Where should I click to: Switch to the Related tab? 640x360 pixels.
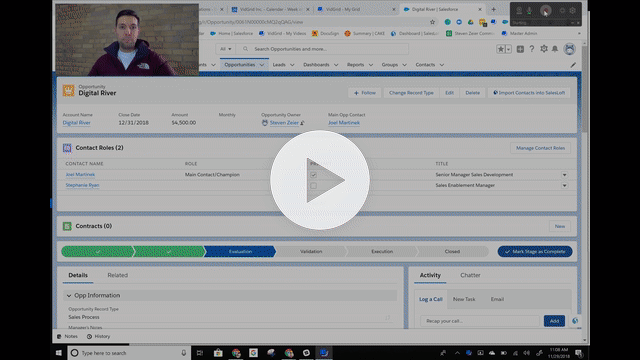point(118,276)
